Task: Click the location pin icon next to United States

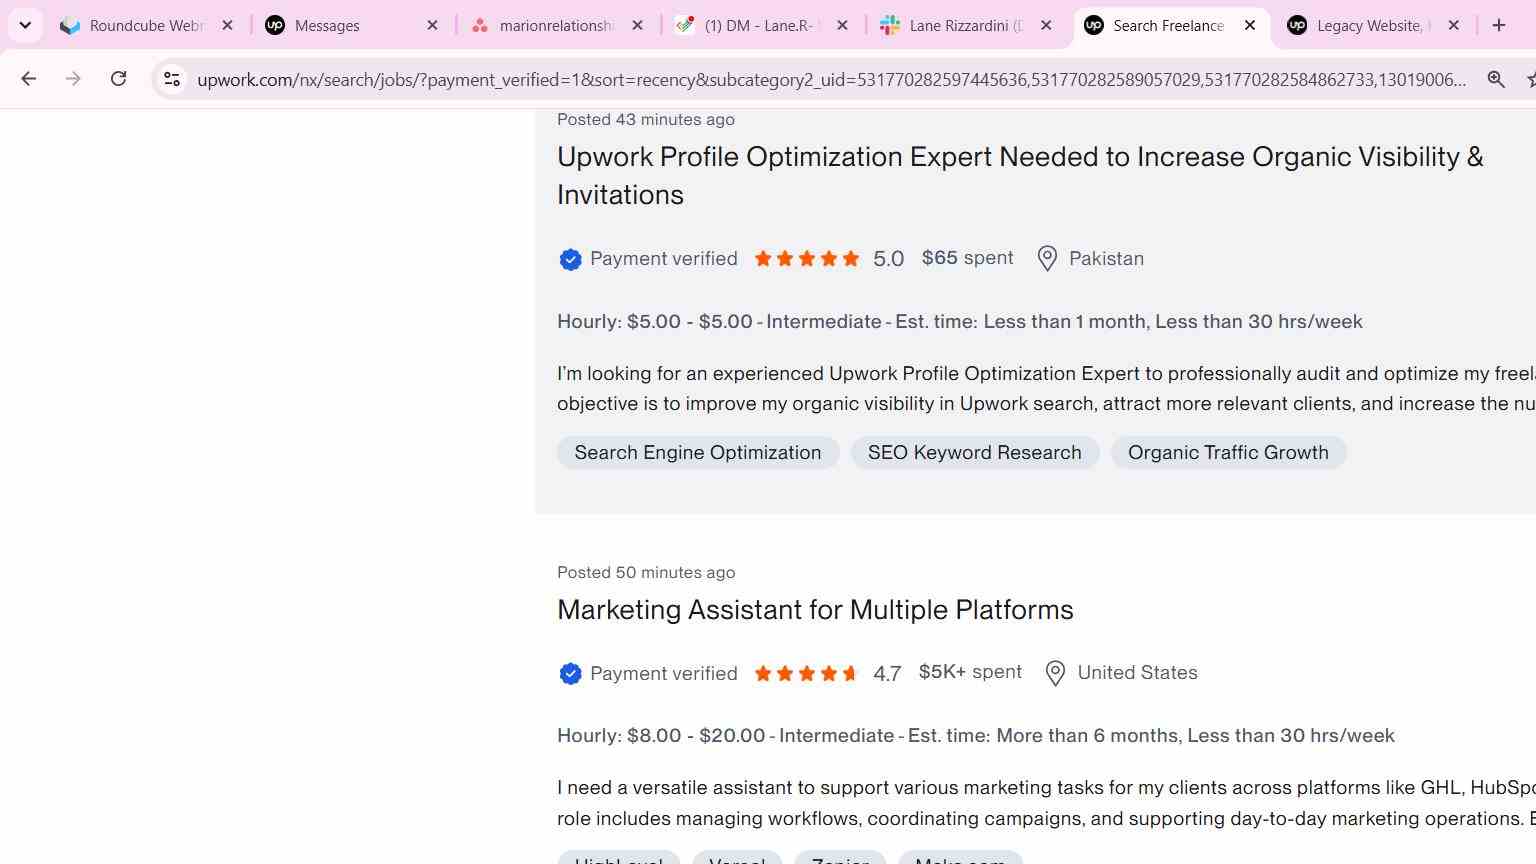Action: pyautogui.click(x=1055, y=674)
